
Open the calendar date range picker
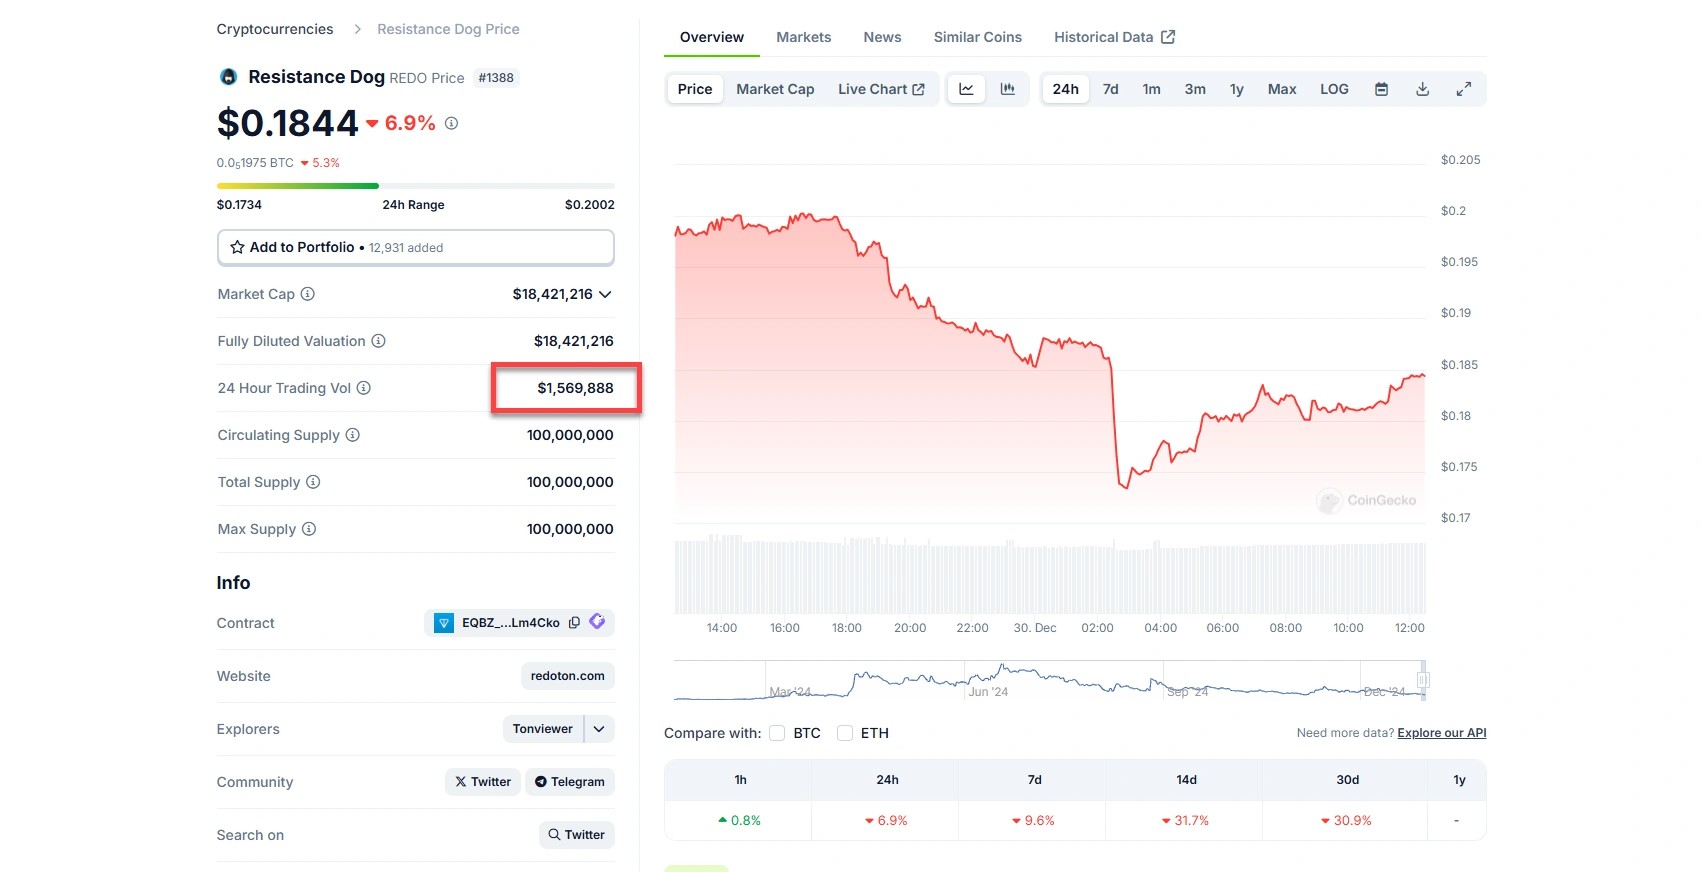point(1381,89)
